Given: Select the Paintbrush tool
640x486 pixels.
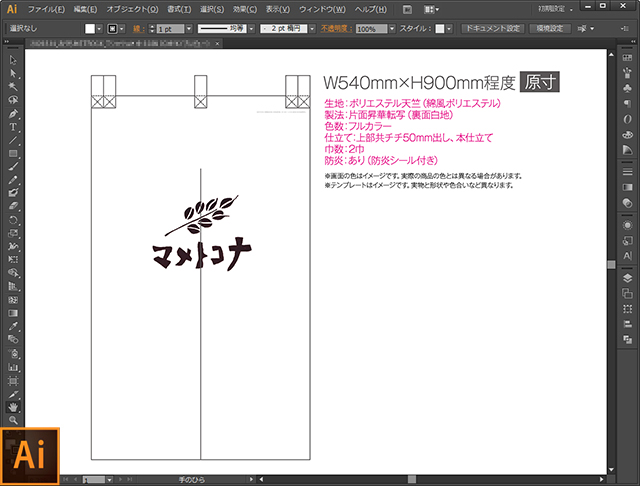Looking at the screenshot, I should 13,166.
